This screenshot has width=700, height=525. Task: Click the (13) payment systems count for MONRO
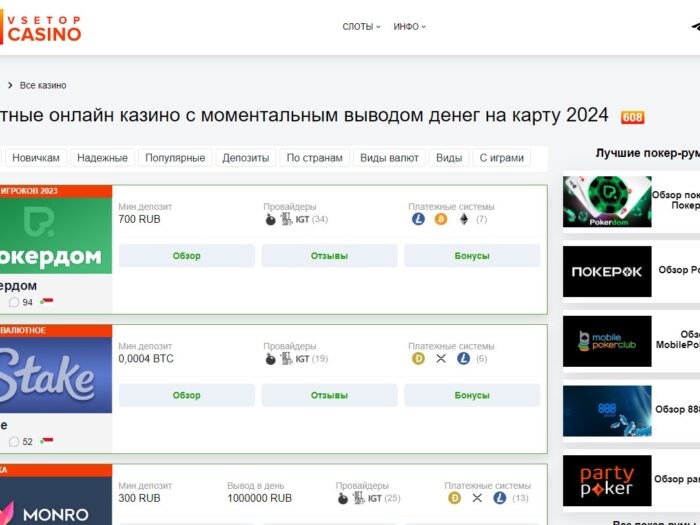click(x=520, y=498)
